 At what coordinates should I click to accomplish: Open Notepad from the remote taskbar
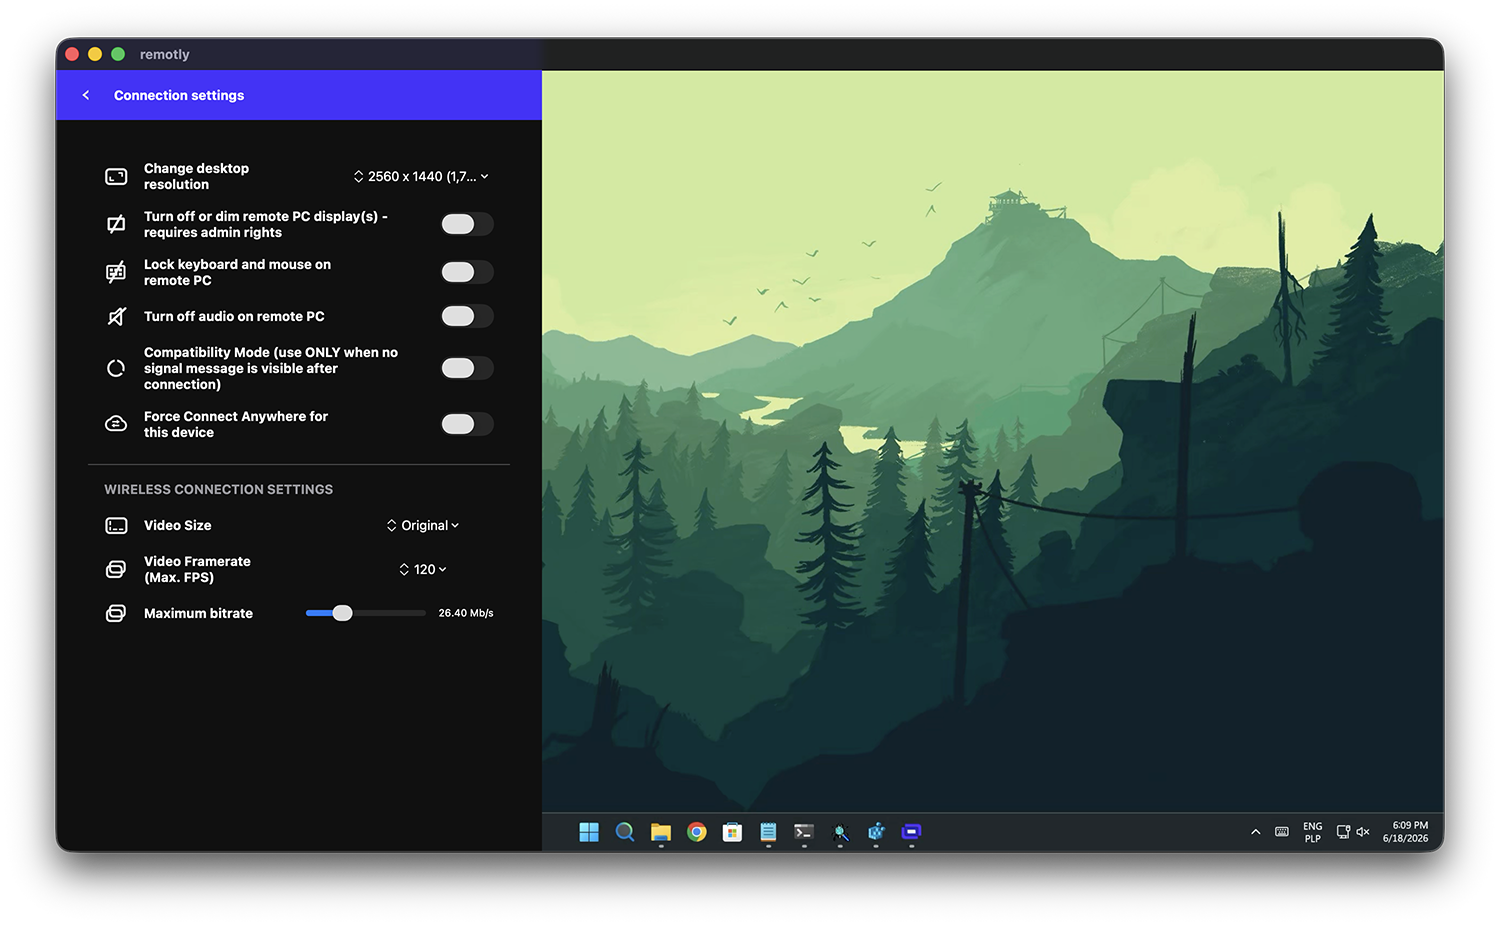tap(768, 832)
